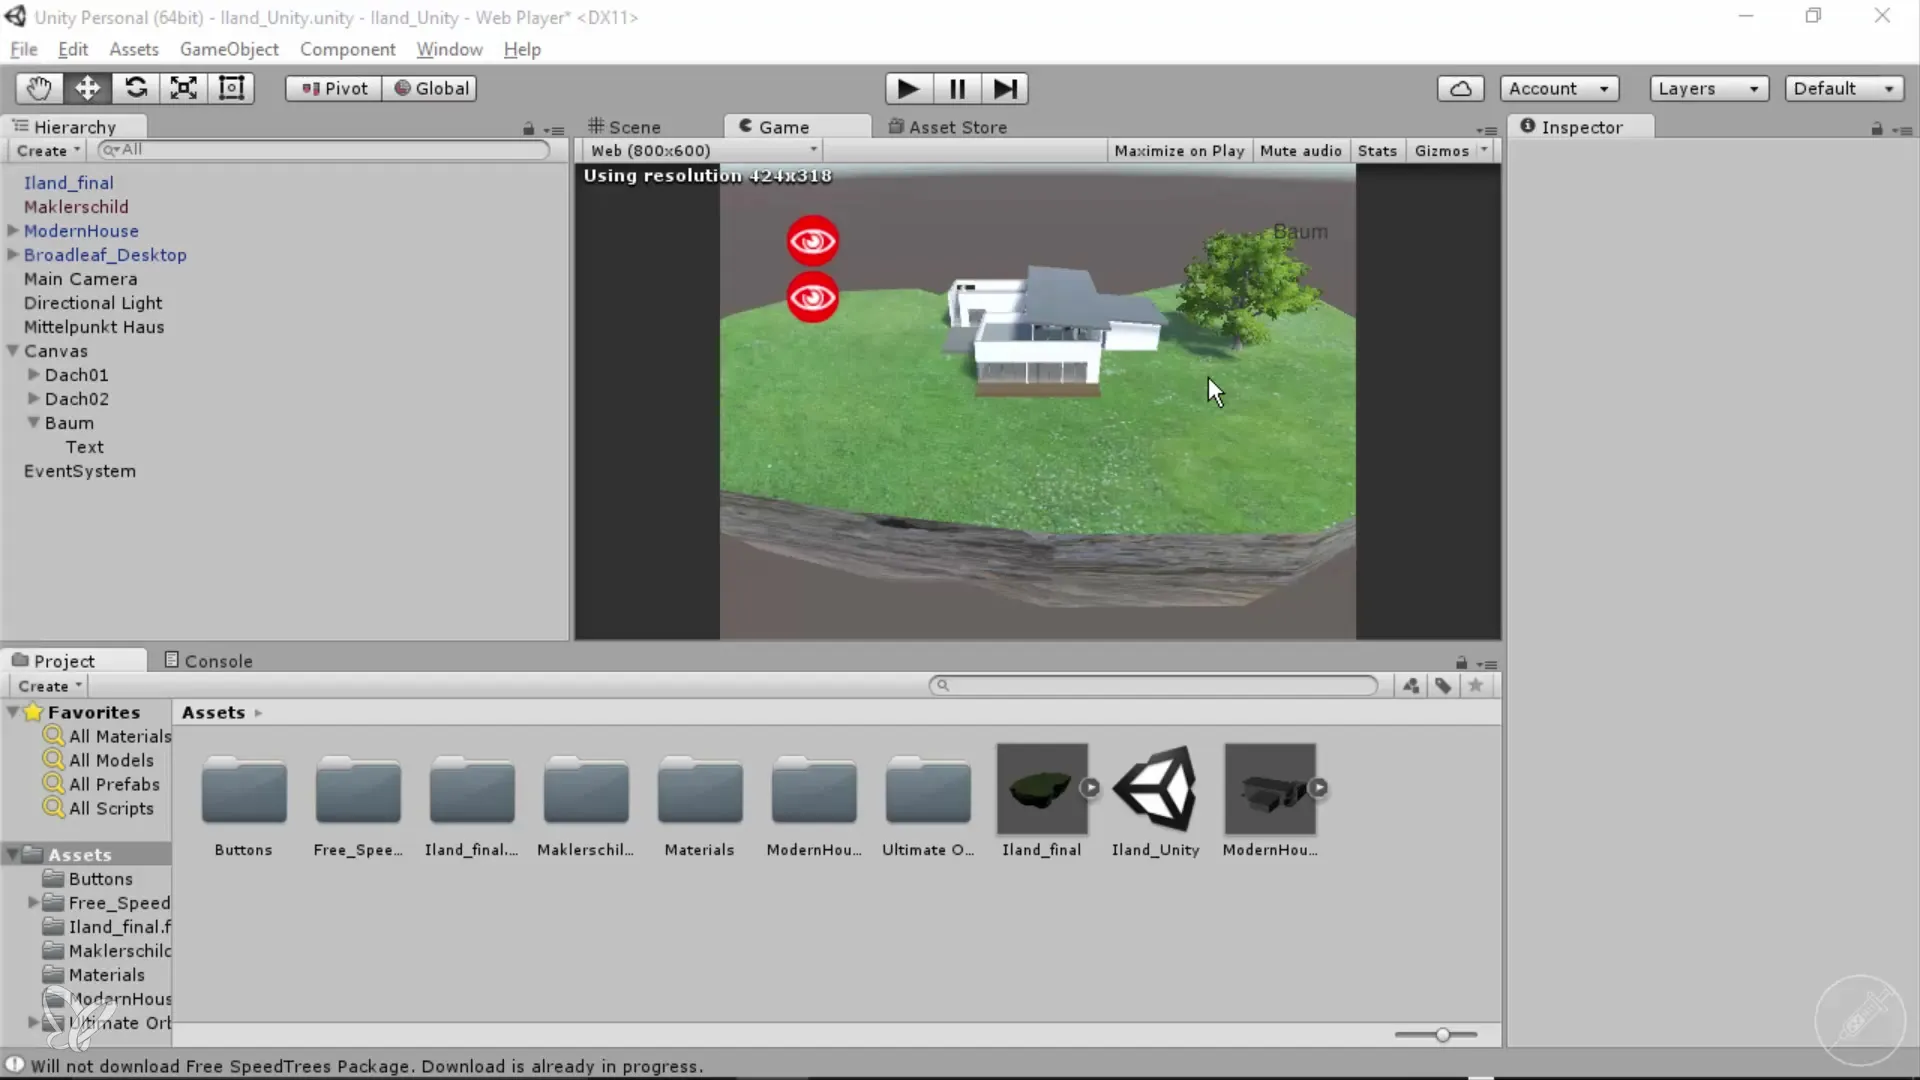Screen dimensions: 1920x1080
Task: Click Save search star icon
Action: click(x=1475, y=686)
